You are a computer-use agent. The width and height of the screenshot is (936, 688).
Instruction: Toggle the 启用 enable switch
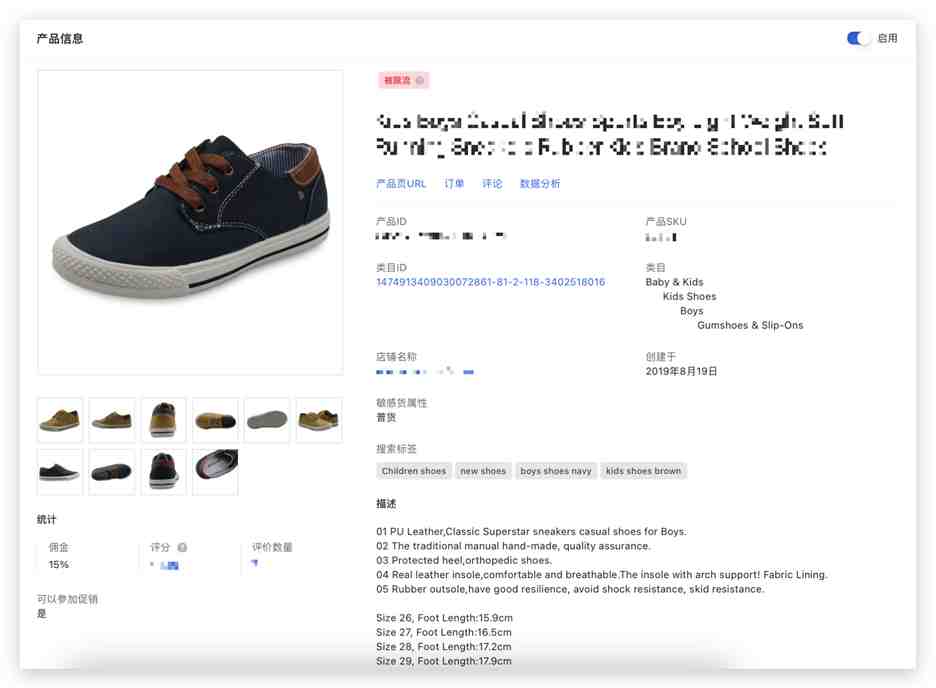(x=858, y=38)
